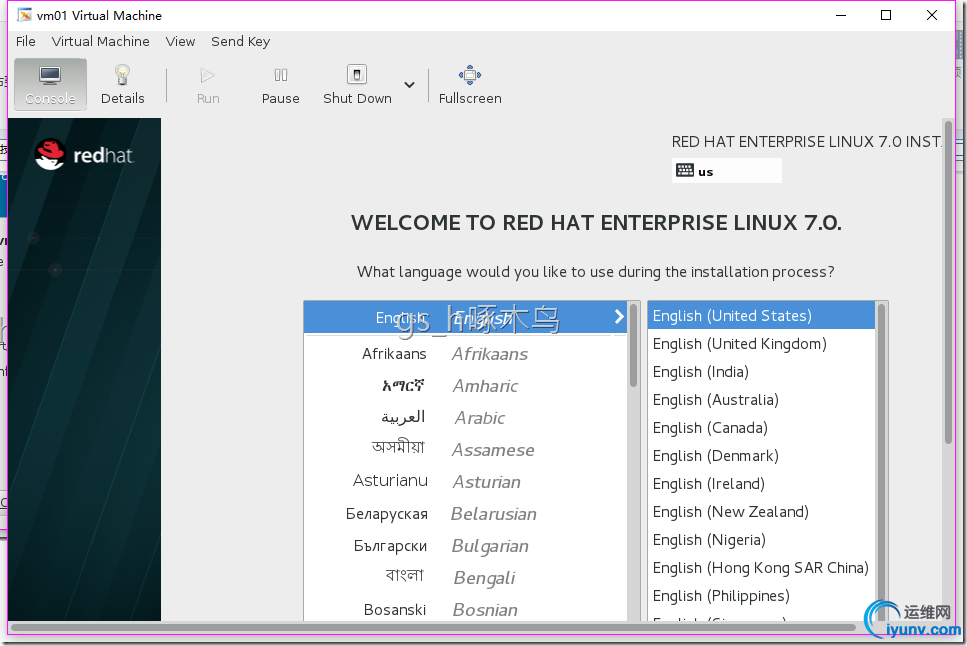Click the Shut Down power icon
The width and height of the screenshot is (967, 646).
(x=357, y=76)
